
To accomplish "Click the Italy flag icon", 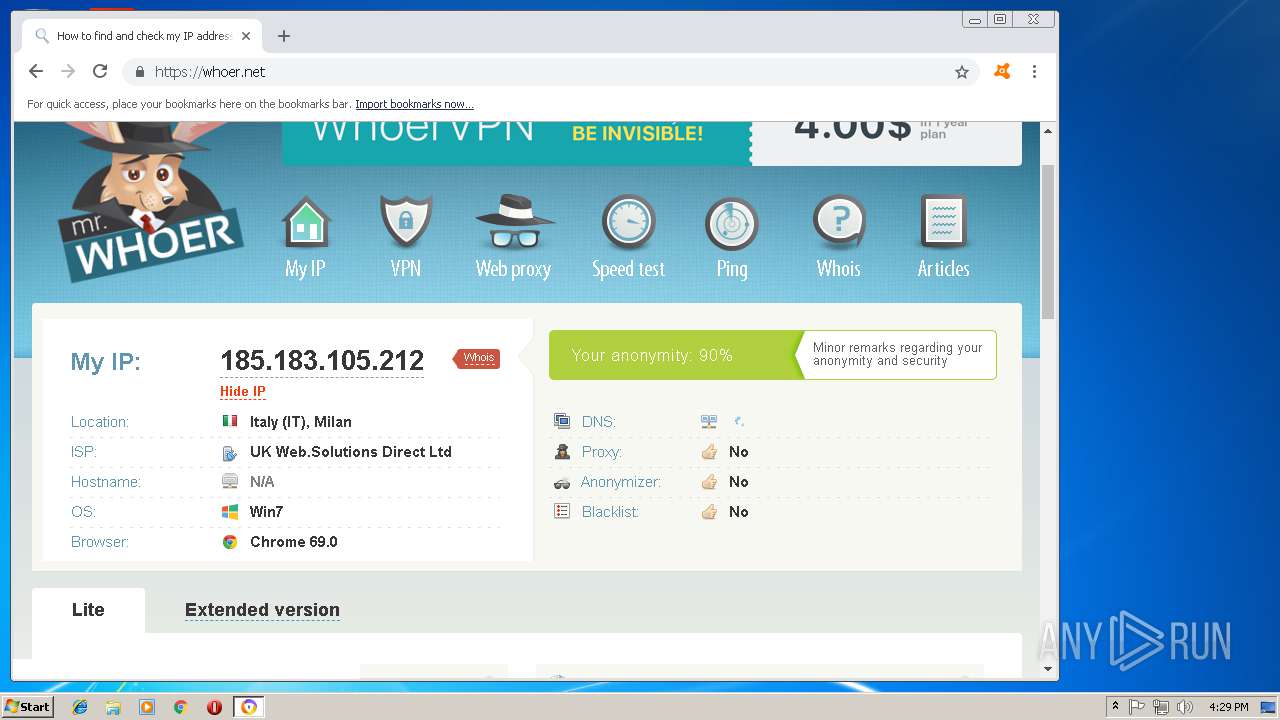I will coord(230,421).
